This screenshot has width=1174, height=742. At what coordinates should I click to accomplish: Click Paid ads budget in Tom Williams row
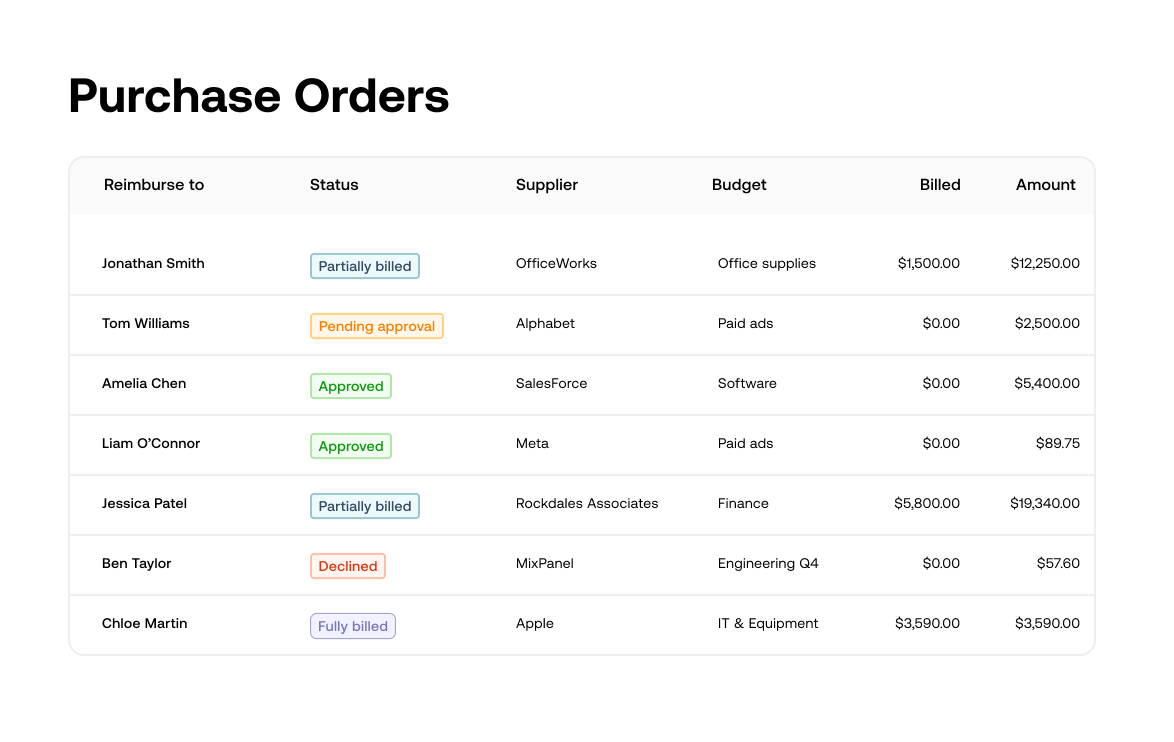(x=745, y=323)
